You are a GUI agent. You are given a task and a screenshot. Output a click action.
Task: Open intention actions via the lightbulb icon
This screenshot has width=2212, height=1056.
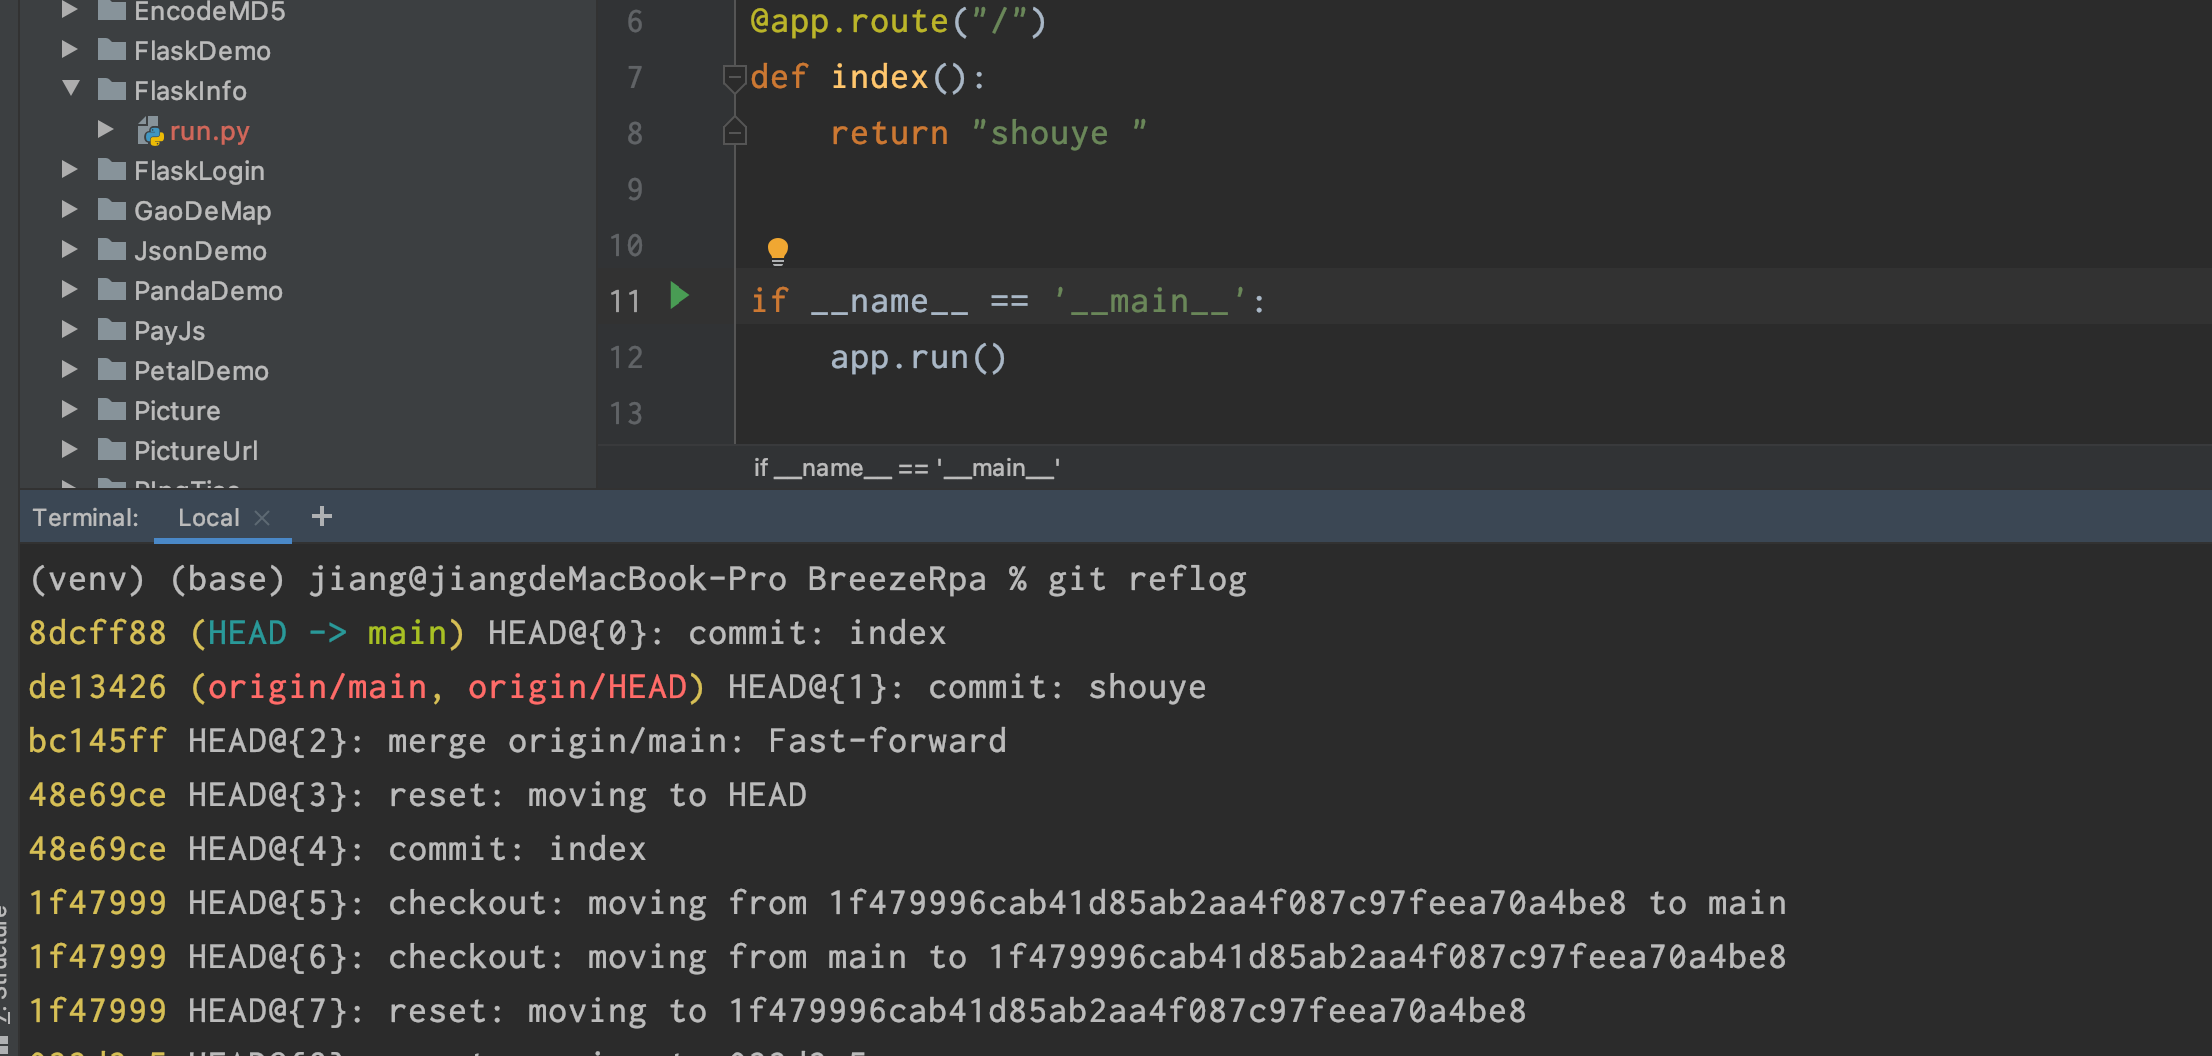[778, 249]
